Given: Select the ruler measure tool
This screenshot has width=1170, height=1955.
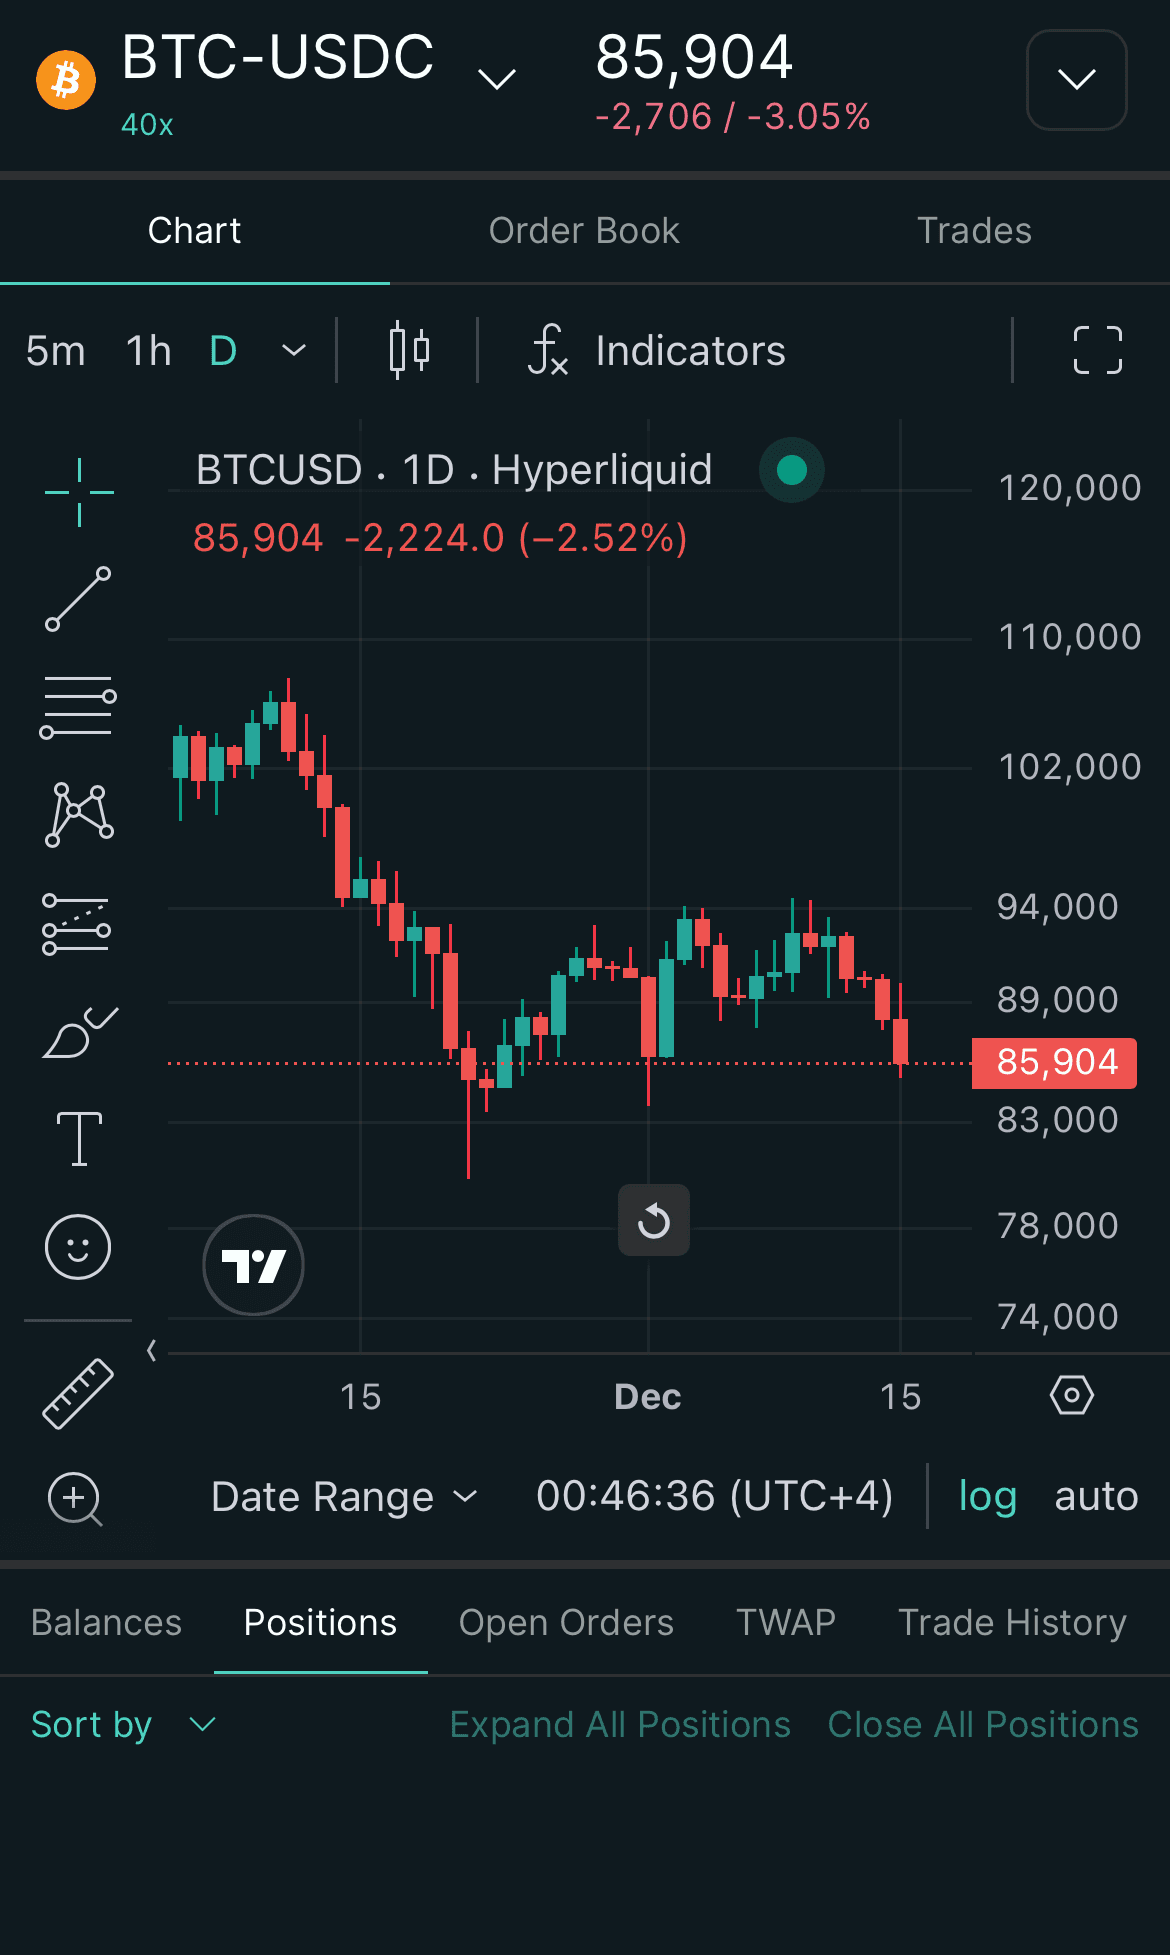Looking at the screenshot, I should (78, 1393).
